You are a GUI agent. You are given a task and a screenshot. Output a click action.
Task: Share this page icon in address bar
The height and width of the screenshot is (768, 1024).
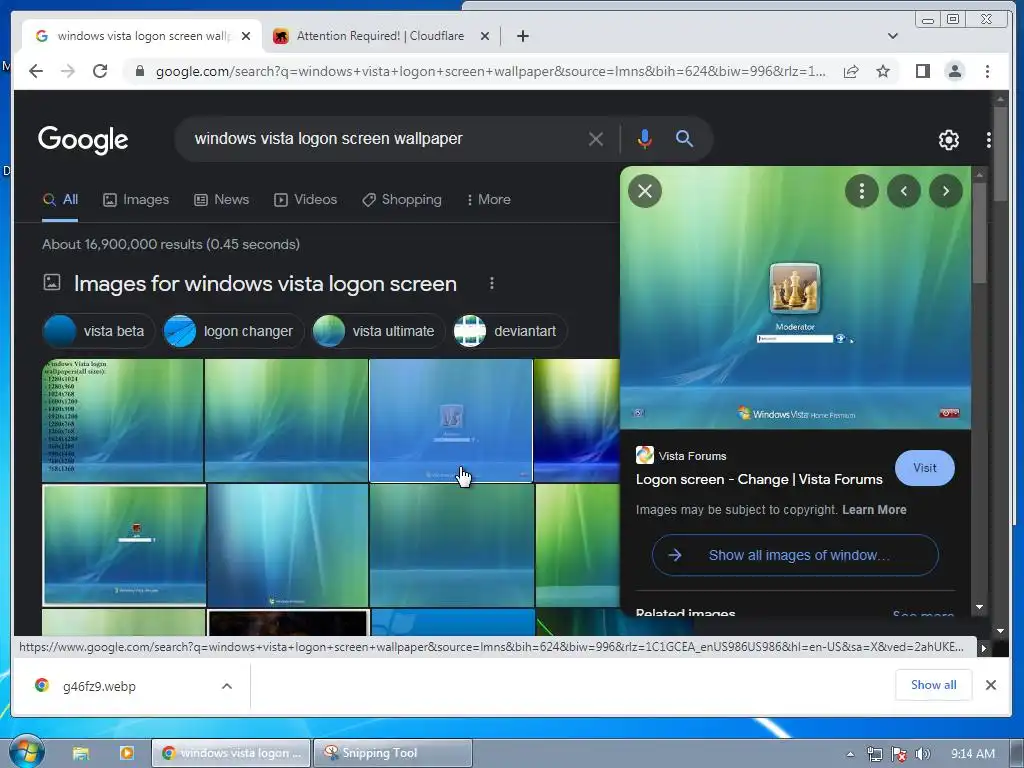pyautogui.click(x=851, y=71)
